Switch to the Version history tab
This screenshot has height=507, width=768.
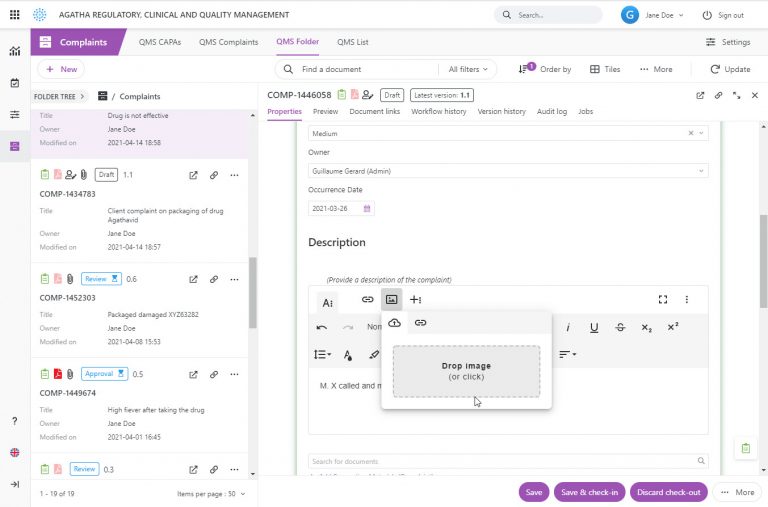501,111
